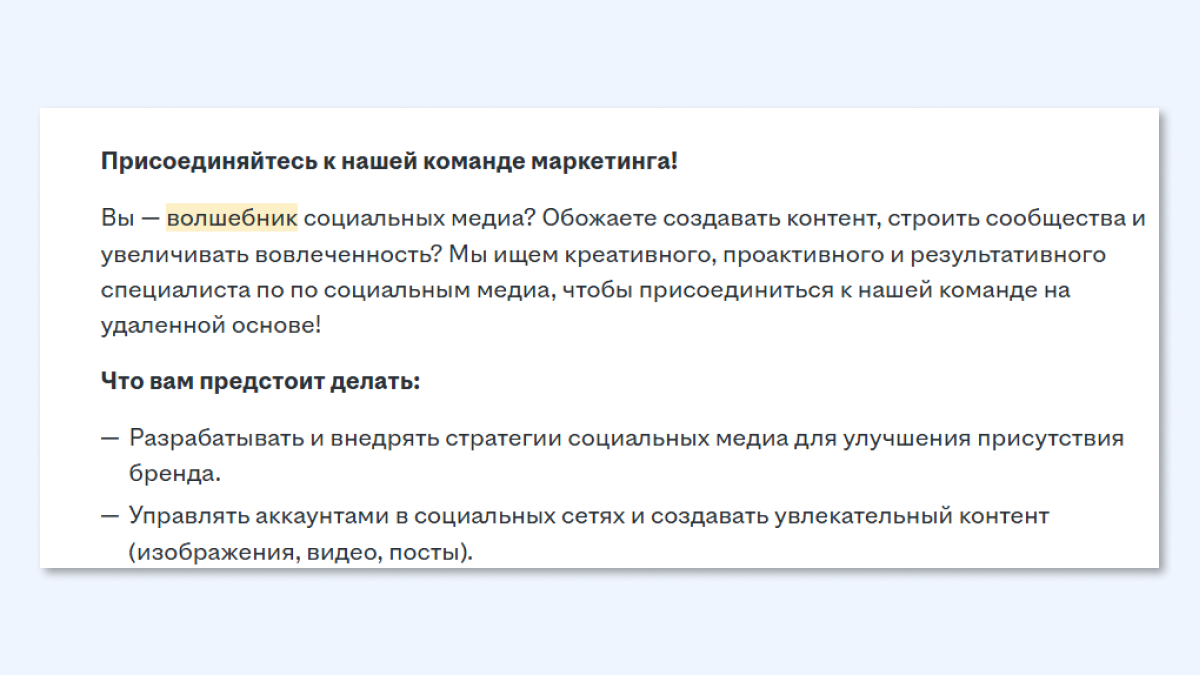Image resolution: width=1200 pixels, height=675 pixels.
Task: Click the bold heading "Что вам предстоит делать:"
Action: [x=260, y=381]
